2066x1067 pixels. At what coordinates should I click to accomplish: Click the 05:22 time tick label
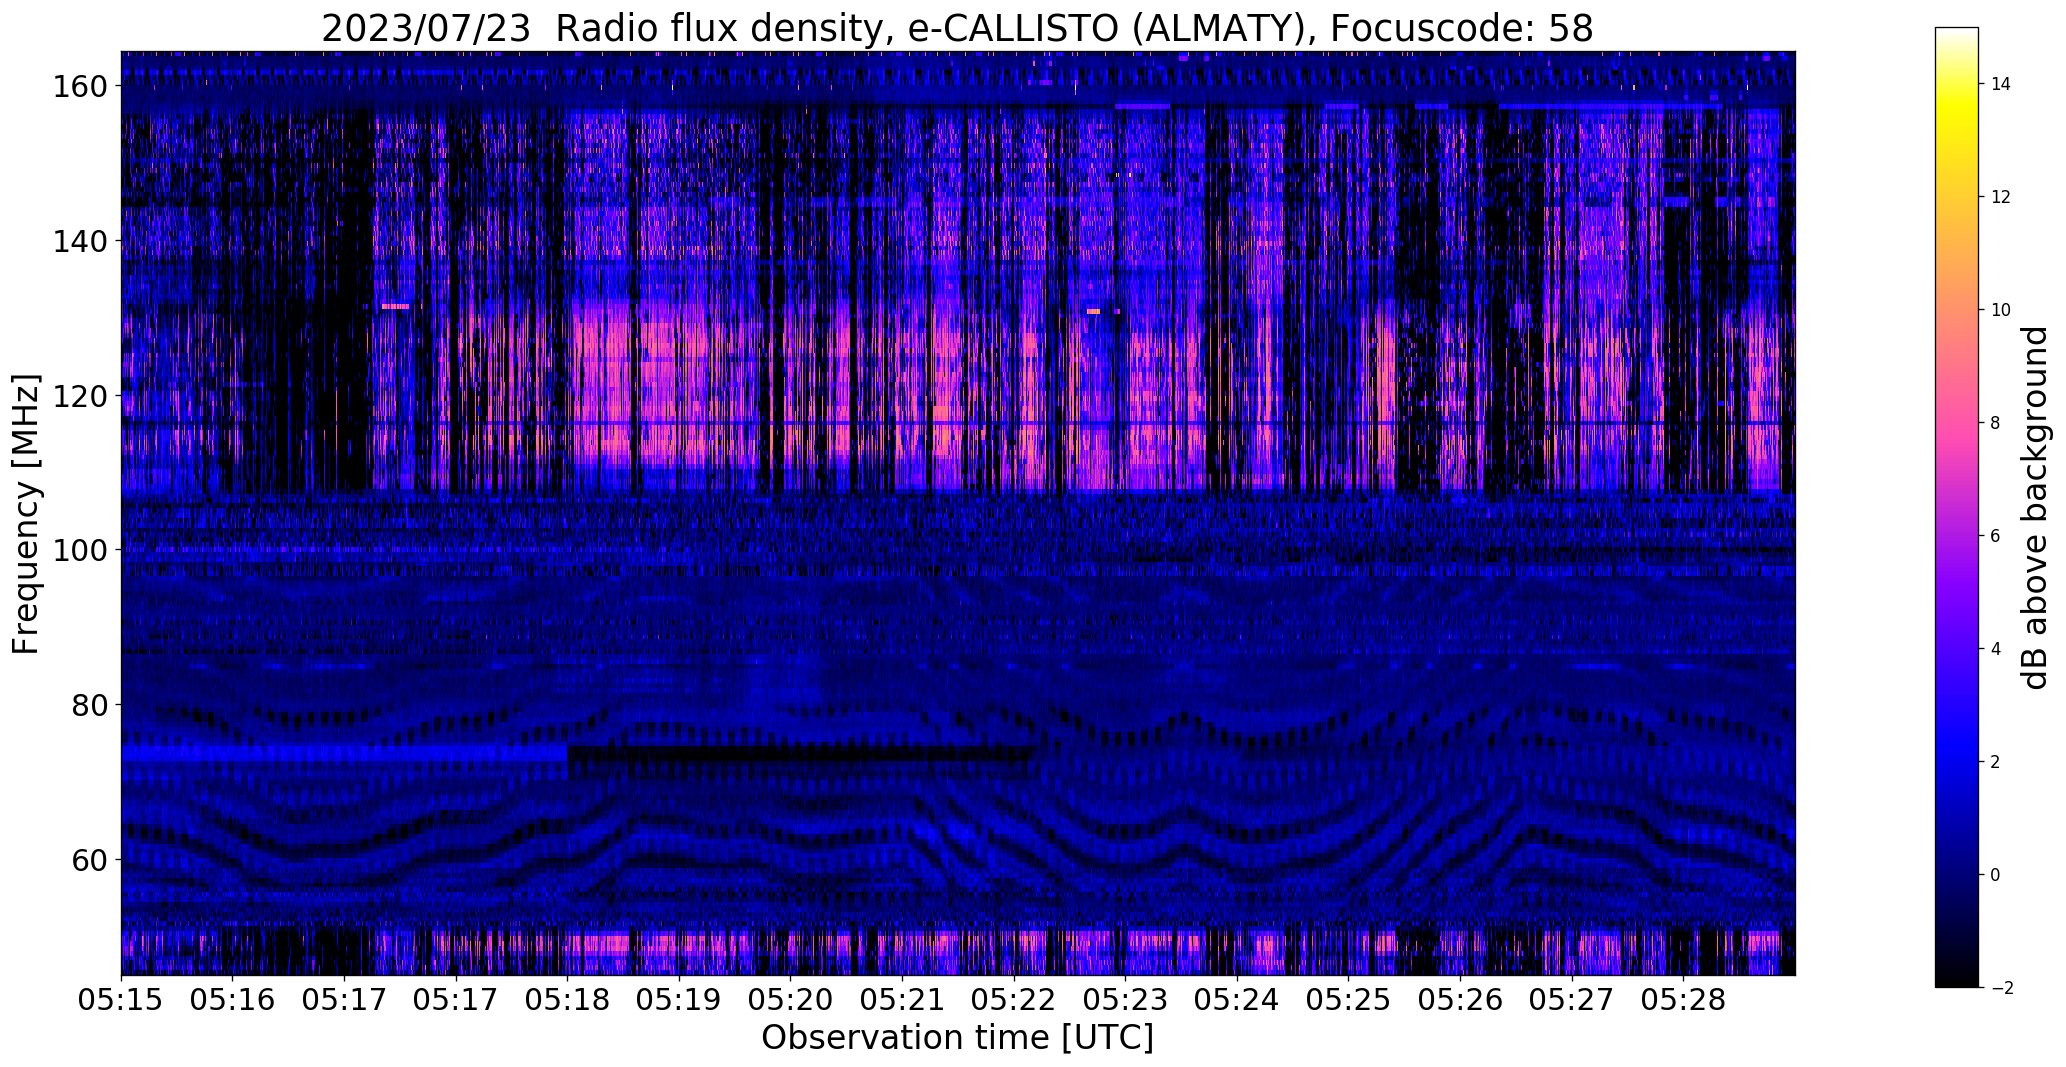click(1014, 1000)
